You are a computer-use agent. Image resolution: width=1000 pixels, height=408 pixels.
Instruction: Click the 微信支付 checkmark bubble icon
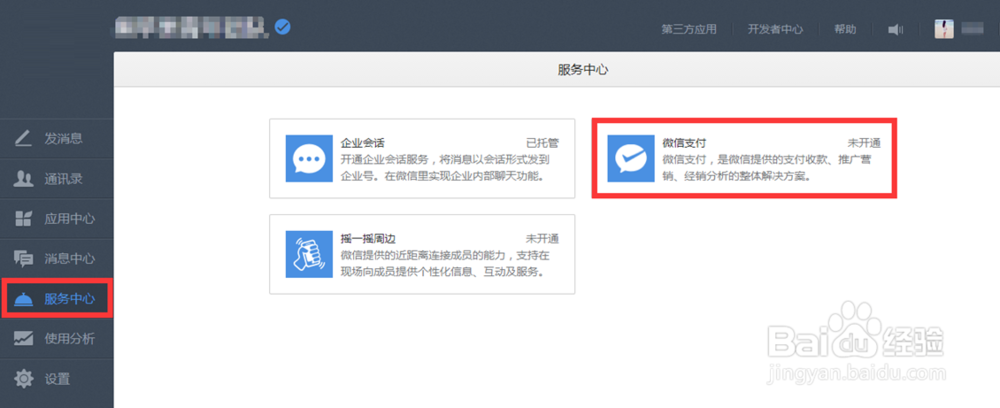(x=630, y=158)
